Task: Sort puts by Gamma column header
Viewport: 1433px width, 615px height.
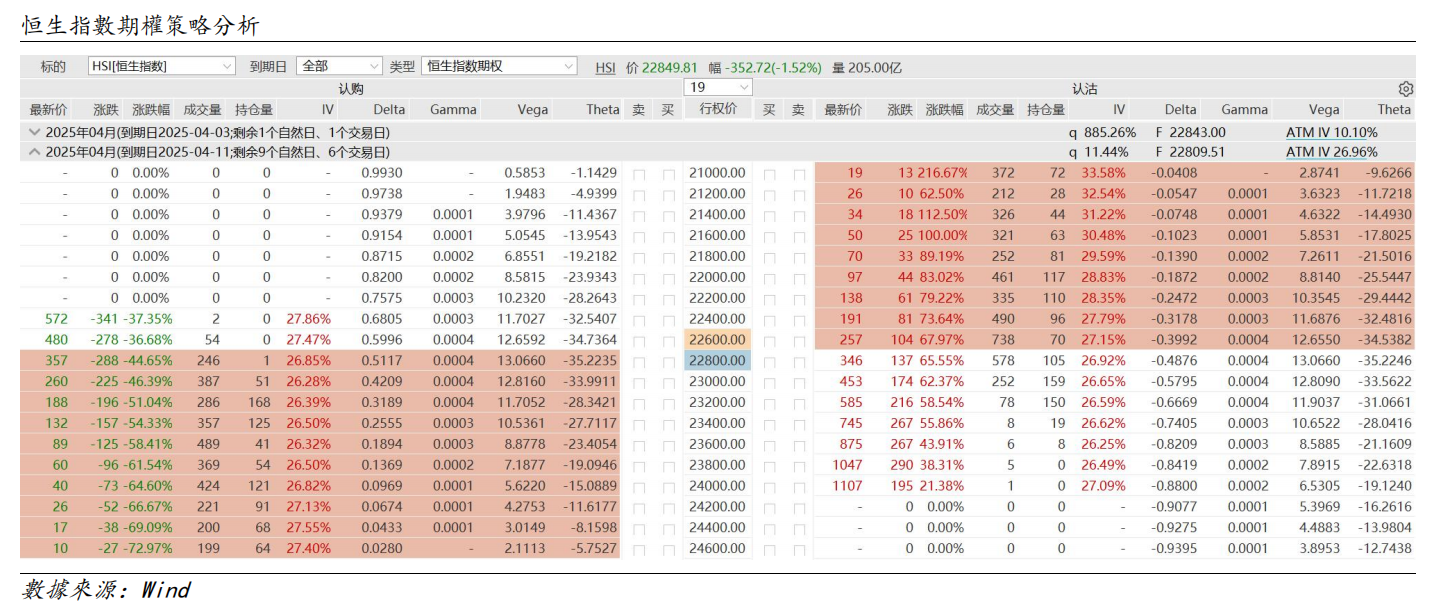Action: (x=1244, y=110)
